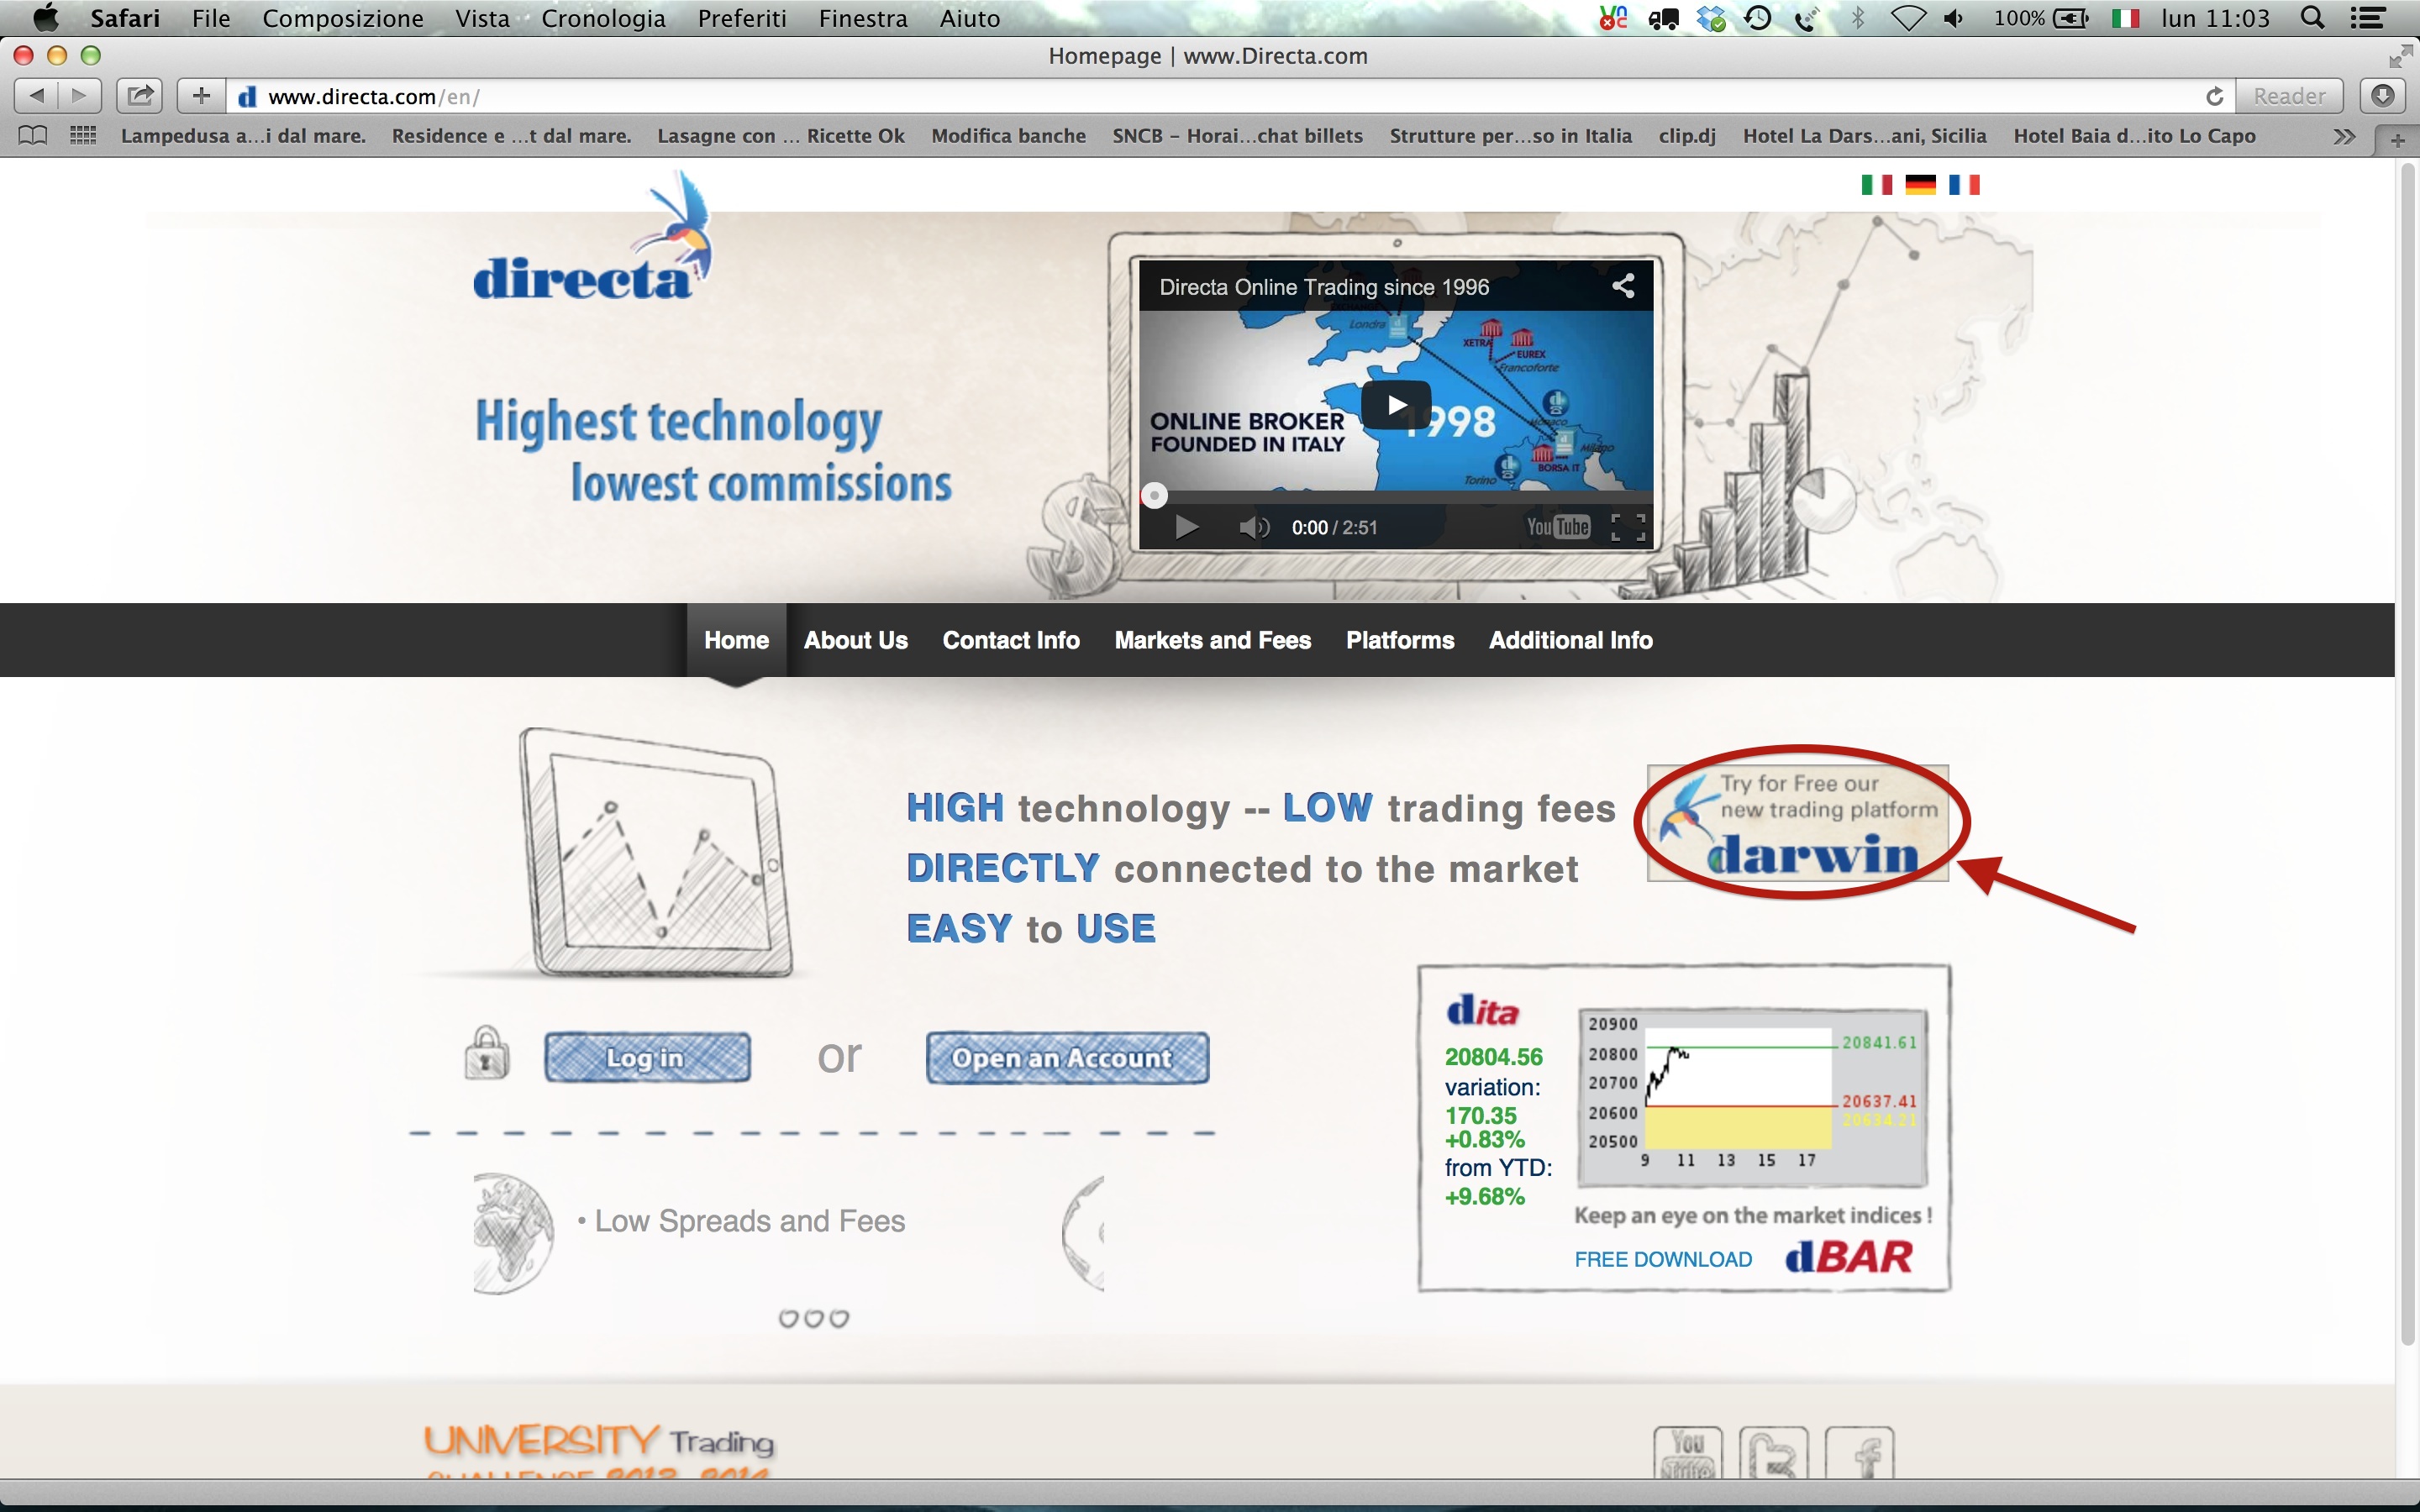Click the Open an Account button
The width and height of the screenshot is (2420, 1512).
coord(1067,1057)
